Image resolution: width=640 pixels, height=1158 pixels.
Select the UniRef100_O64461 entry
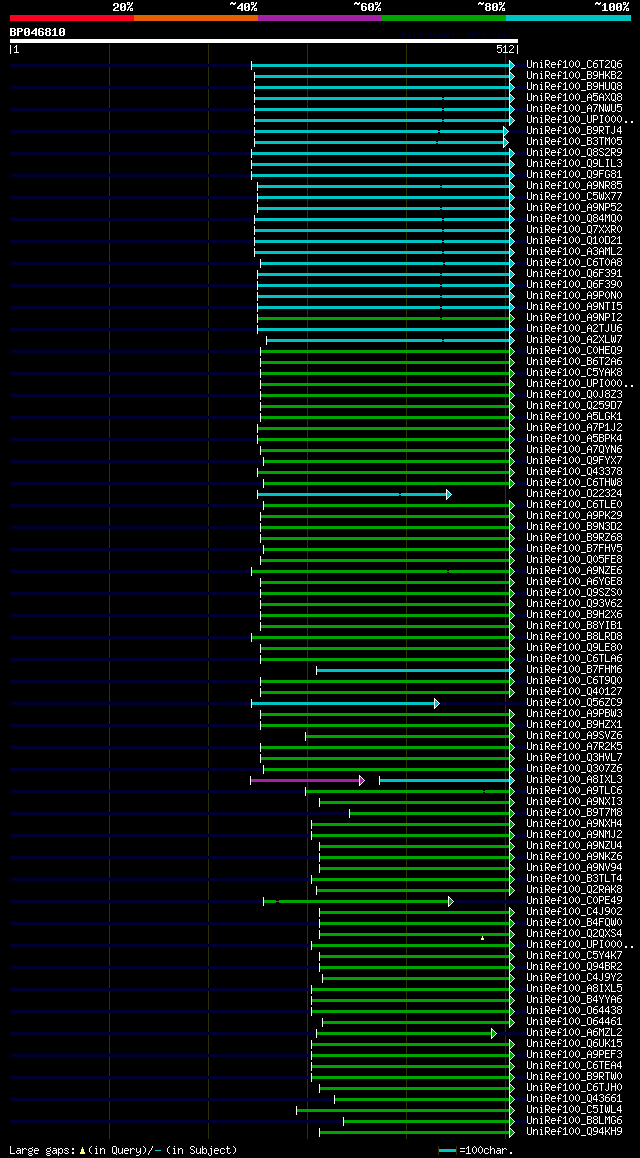coord(574,1021)
